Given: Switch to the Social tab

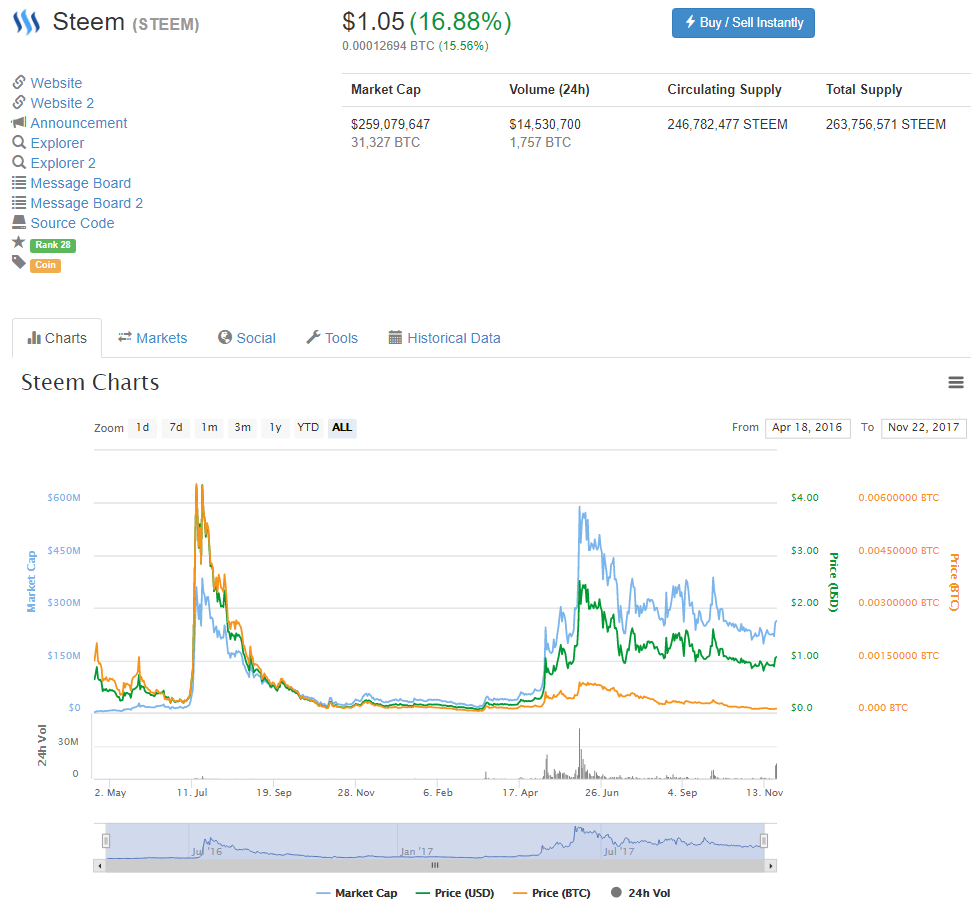Looking at the screenshot, I should tap(246, 338).
